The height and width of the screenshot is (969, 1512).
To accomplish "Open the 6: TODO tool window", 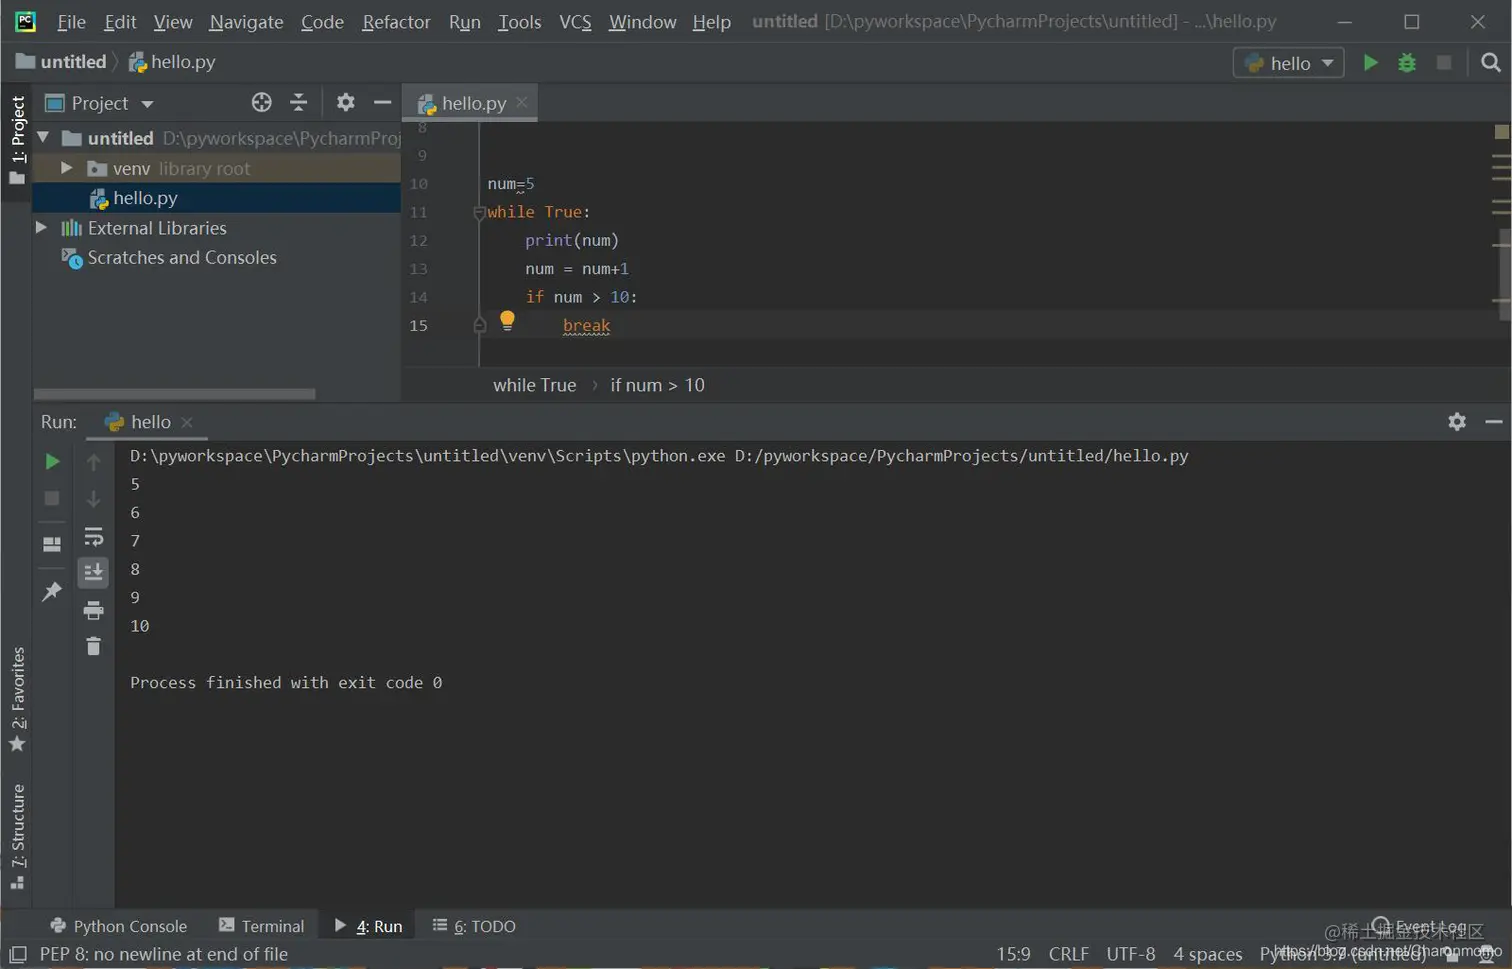I will coord(474,926).
